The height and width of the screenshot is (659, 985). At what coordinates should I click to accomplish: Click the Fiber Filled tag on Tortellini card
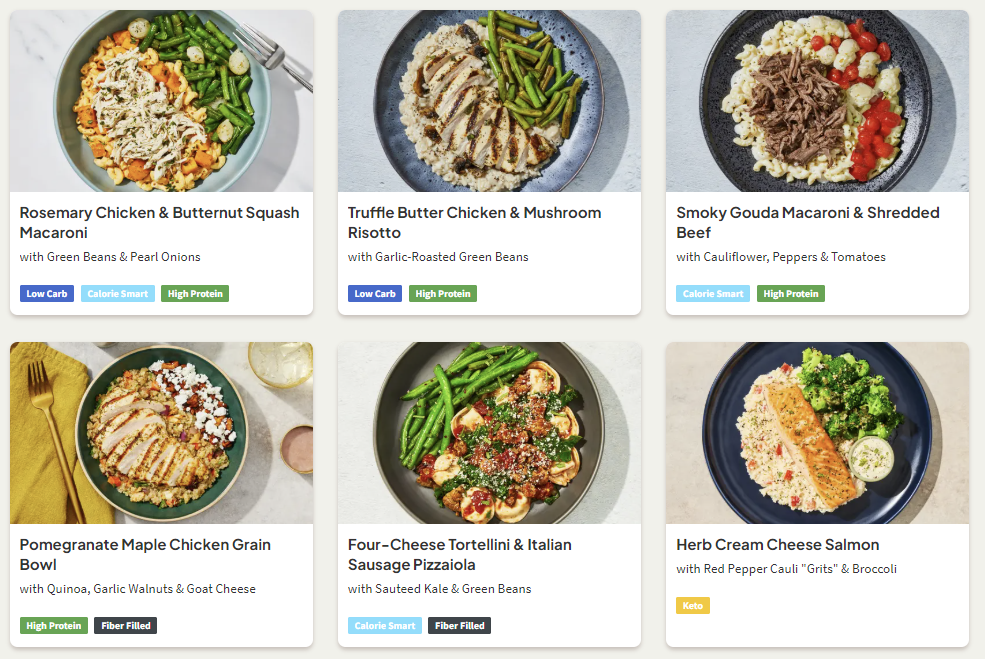coord(459,626)
